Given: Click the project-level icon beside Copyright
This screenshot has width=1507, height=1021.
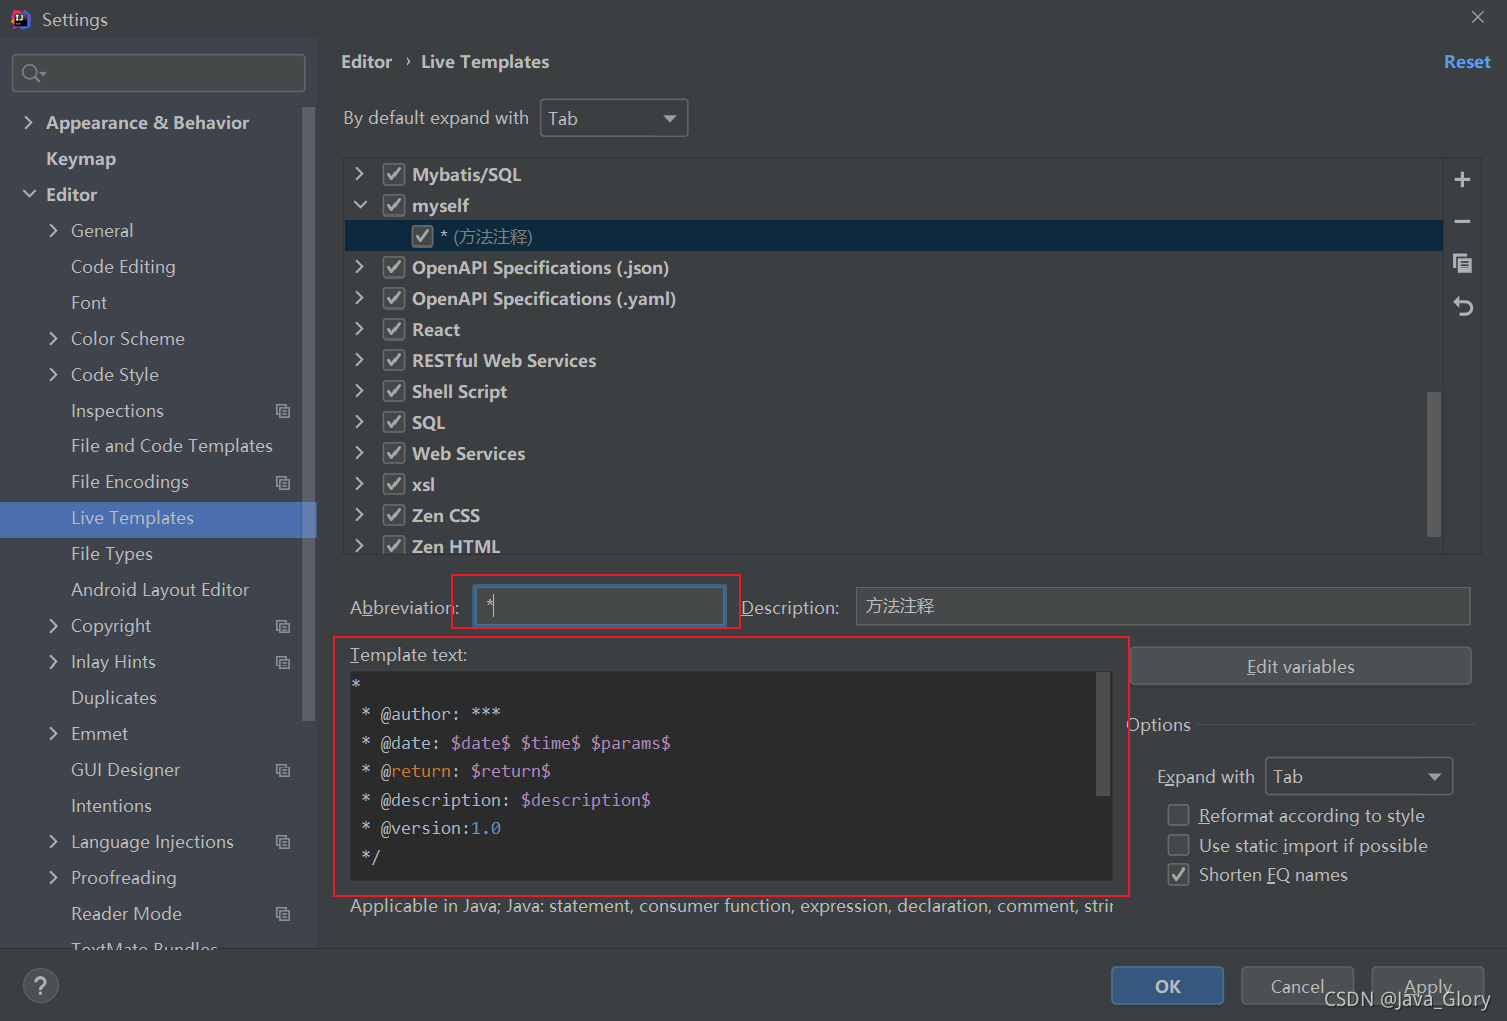Looking at the screenshot, I should pos(283,627).
